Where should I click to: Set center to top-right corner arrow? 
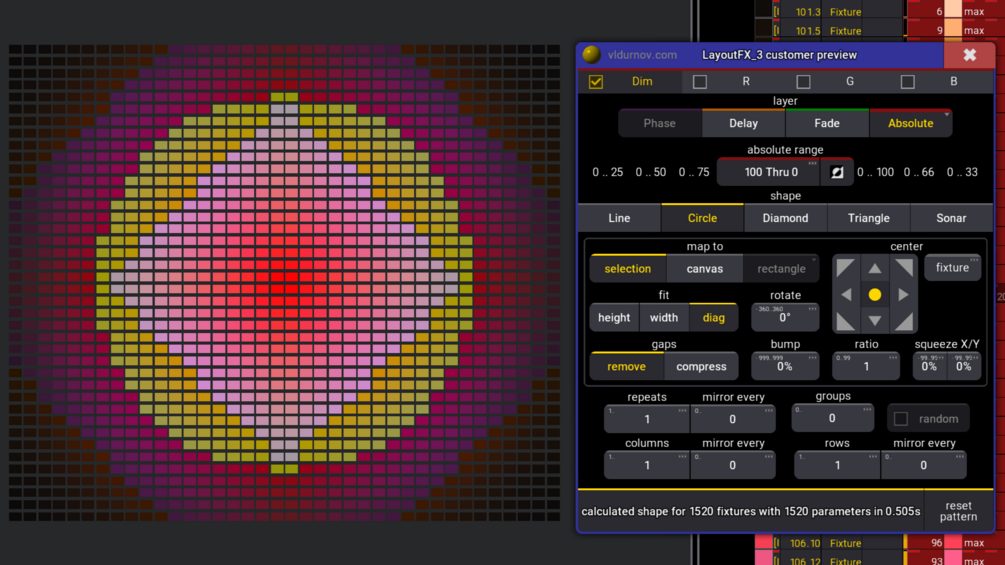click(x=904, y=268)
